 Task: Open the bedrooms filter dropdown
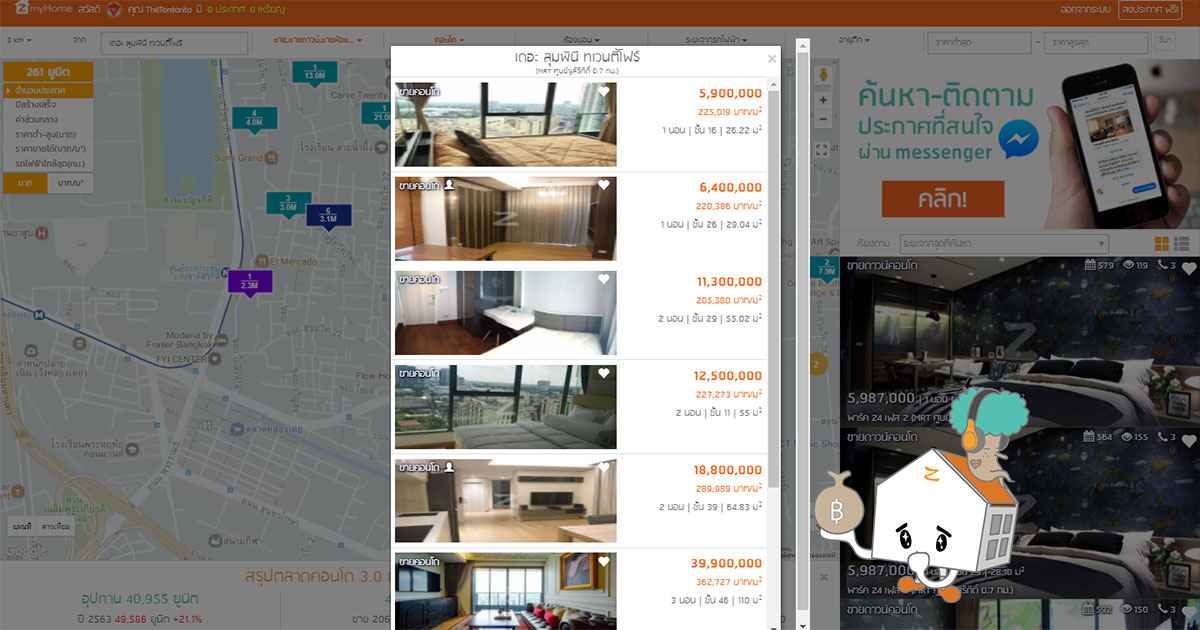582,41
